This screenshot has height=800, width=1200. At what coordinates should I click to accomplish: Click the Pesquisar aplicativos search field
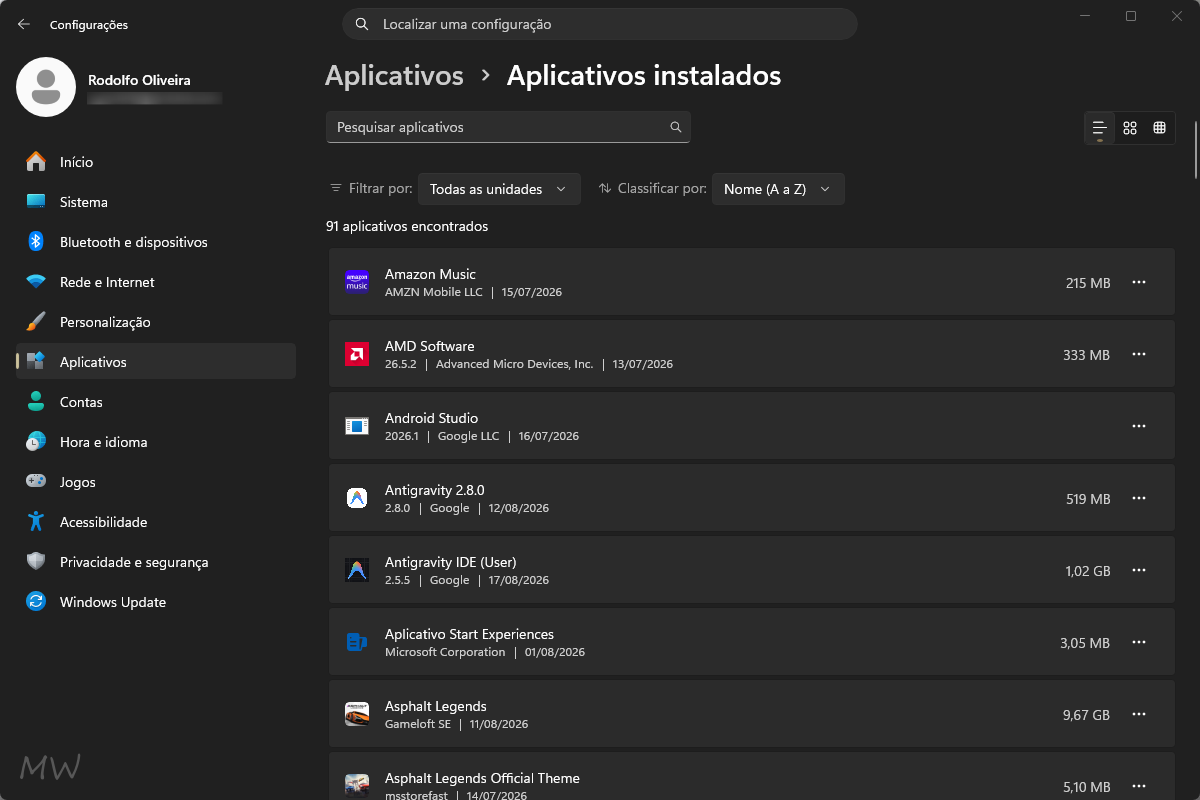pos(508,127)
